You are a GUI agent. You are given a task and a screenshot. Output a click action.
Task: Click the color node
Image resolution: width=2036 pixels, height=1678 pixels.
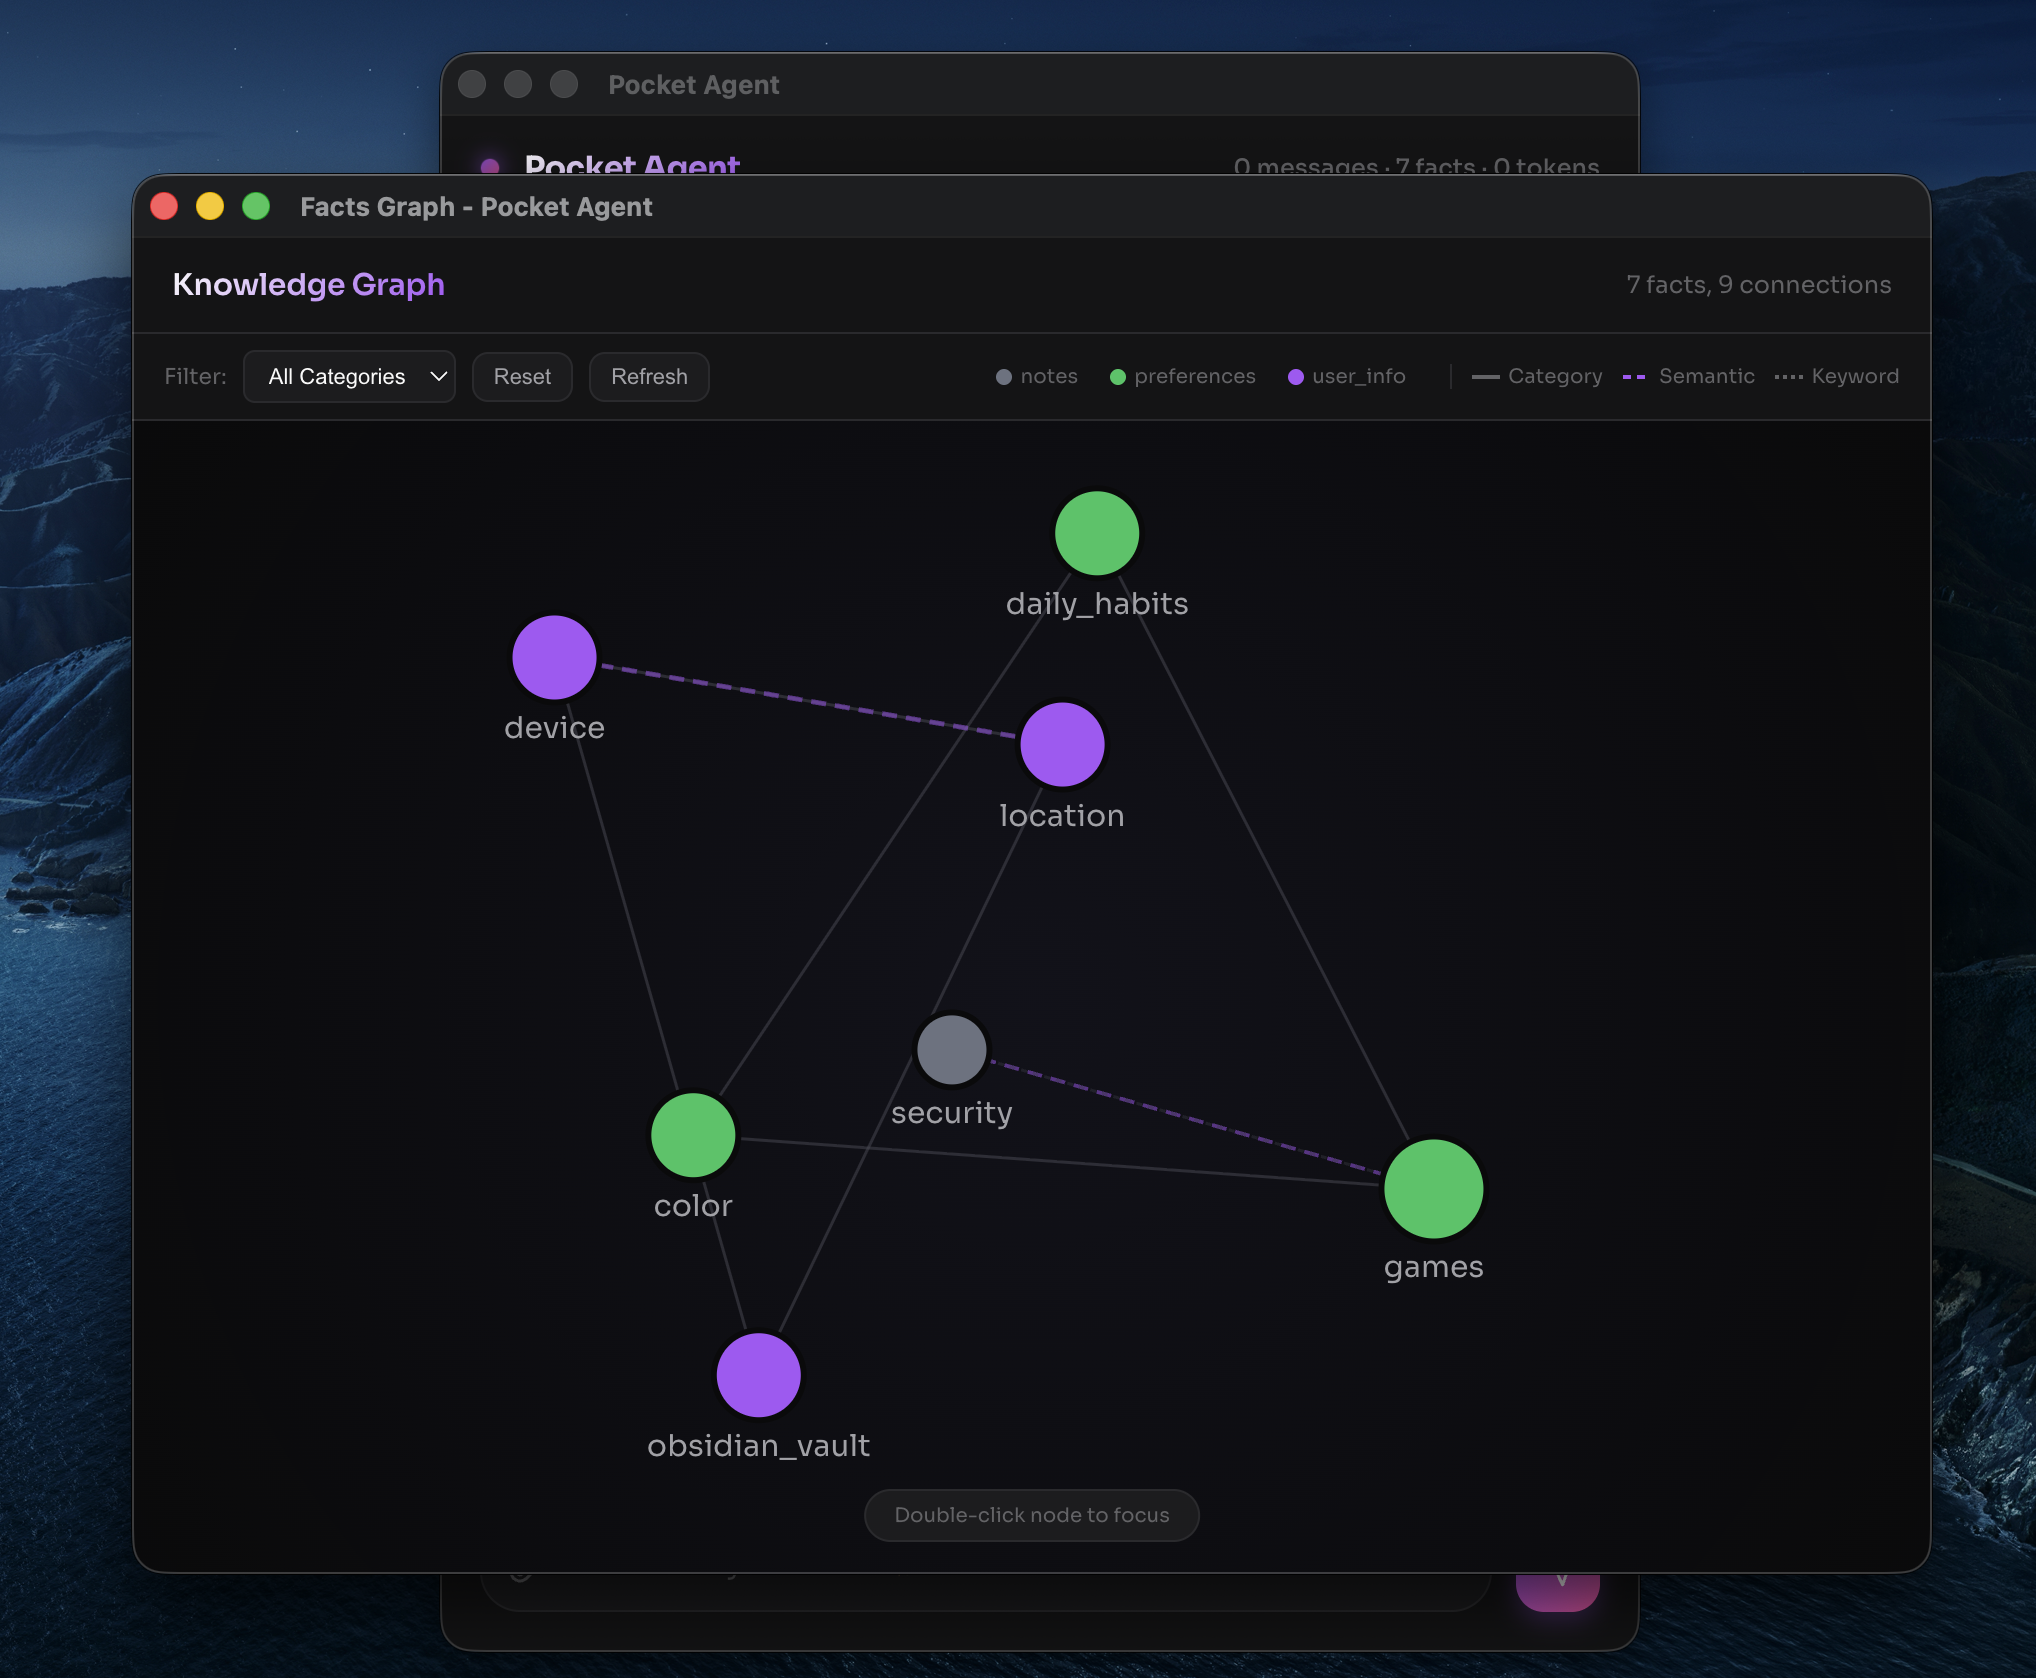coord(692,1135)
